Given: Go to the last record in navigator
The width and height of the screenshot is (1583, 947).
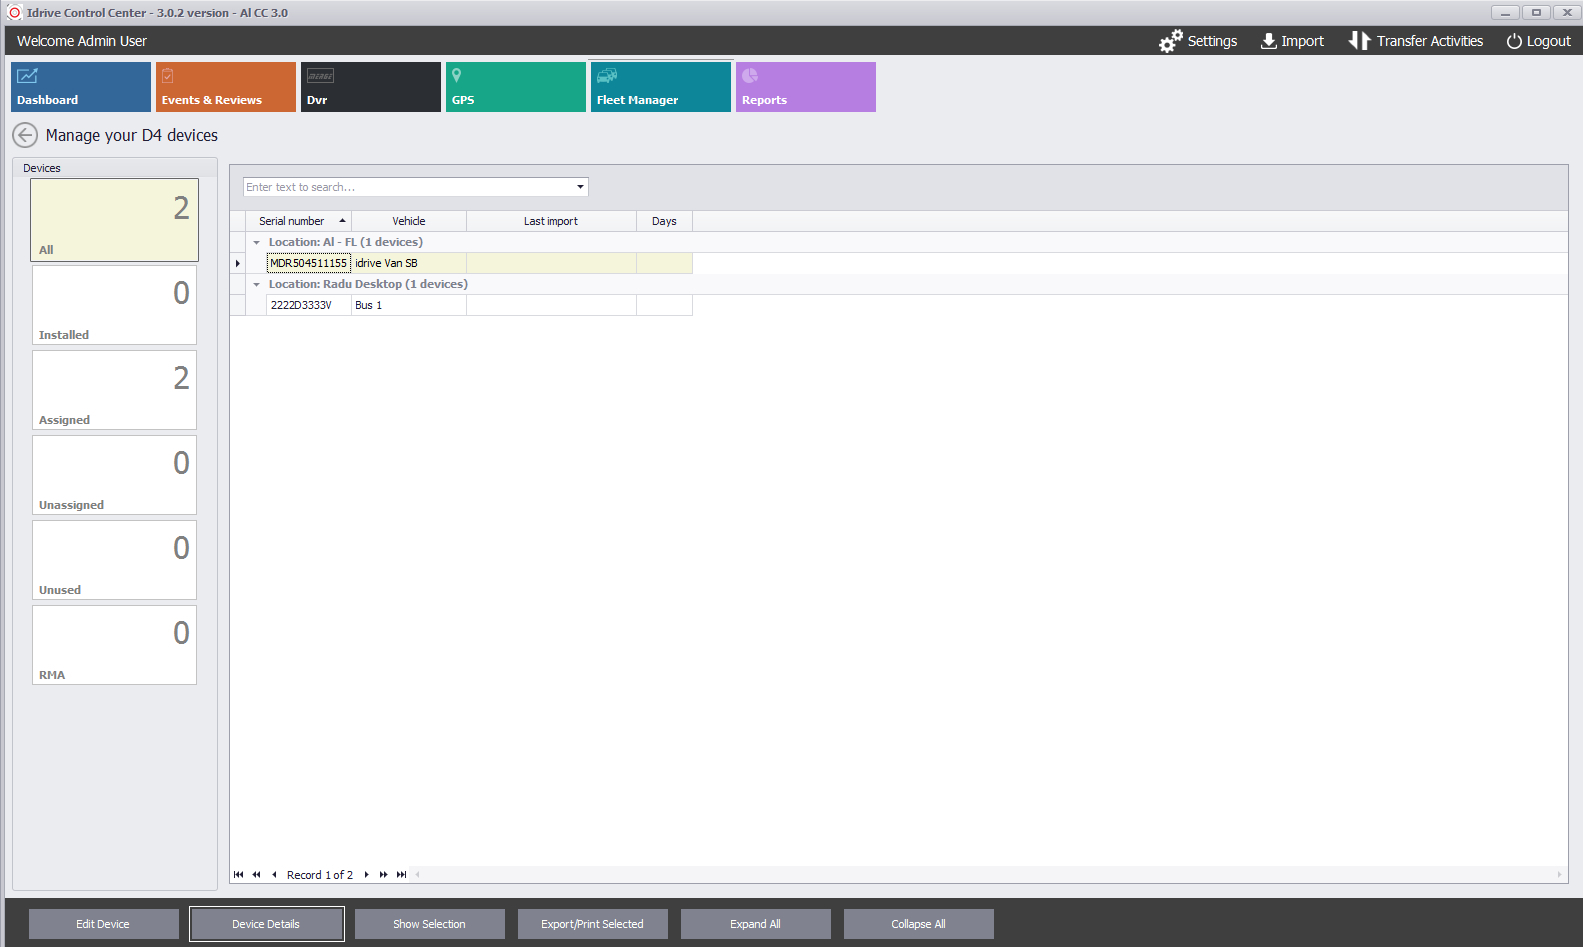Looking at the screenshot, I should [x=401, y=875].
